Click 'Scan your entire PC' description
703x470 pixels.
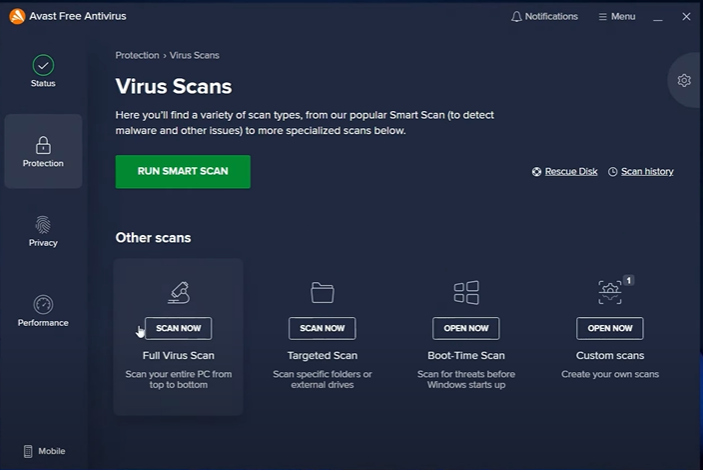[x=178, y=379]
